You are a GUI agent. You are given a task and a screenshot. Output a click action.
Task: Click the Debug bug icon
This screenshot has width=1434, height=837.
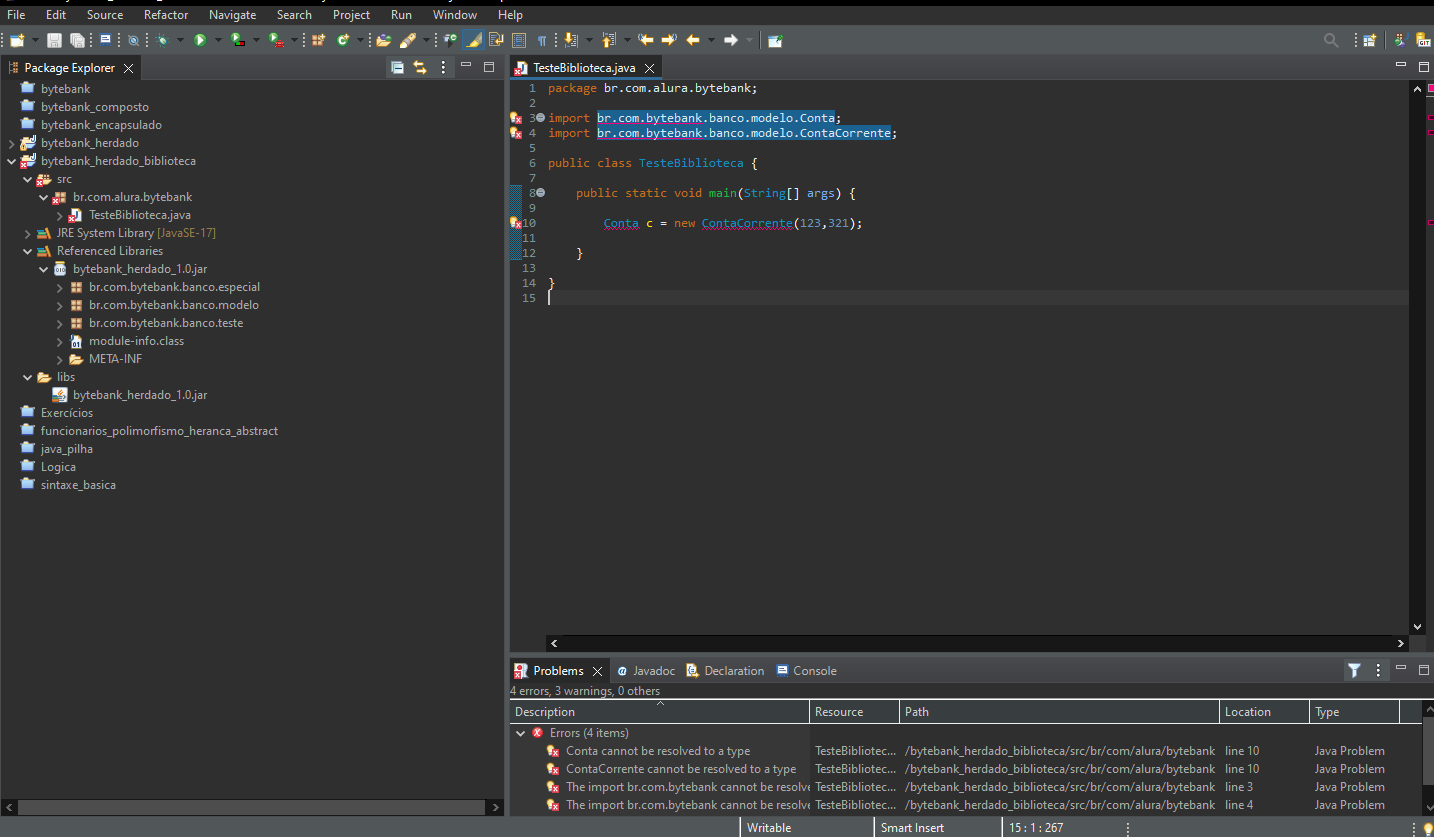click(x=162, y=40)
